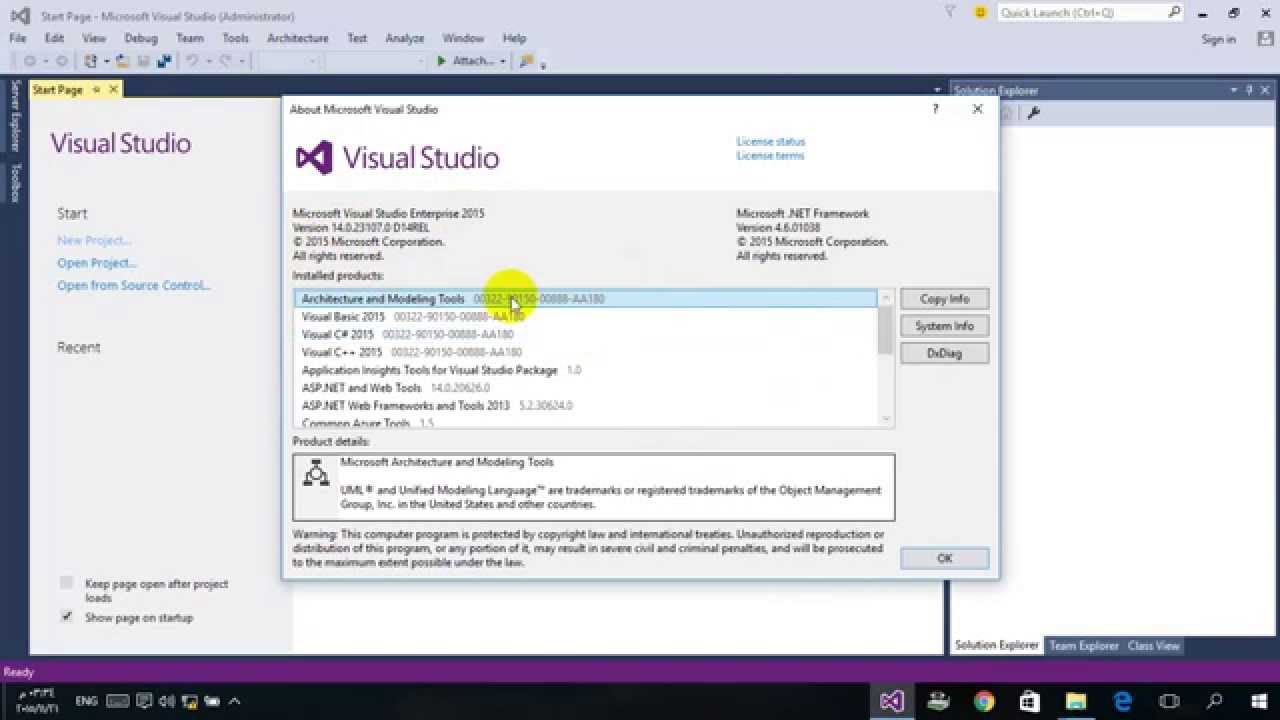Open the Solution Platforms combo box

[375, 61]
